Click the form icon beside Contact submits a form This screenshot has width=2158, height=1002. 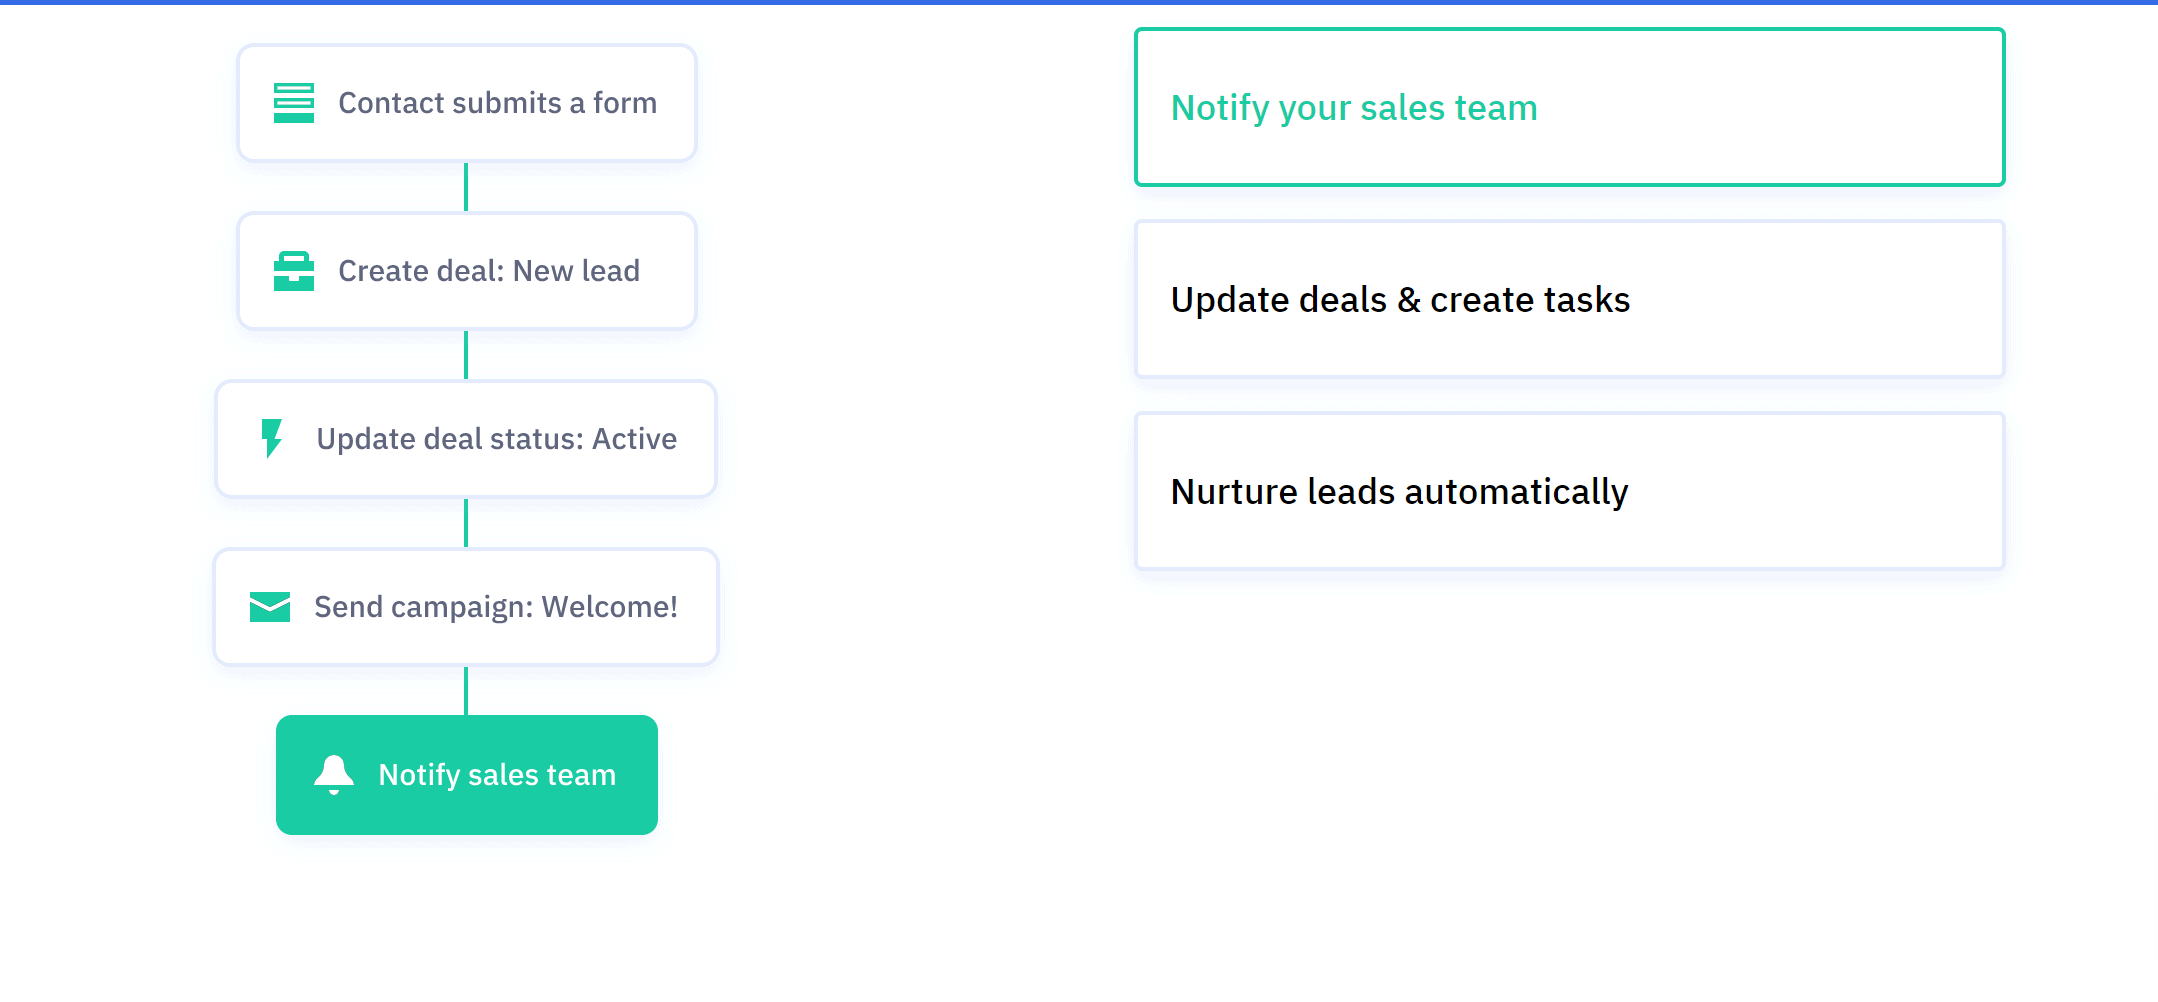pos(294,103)
